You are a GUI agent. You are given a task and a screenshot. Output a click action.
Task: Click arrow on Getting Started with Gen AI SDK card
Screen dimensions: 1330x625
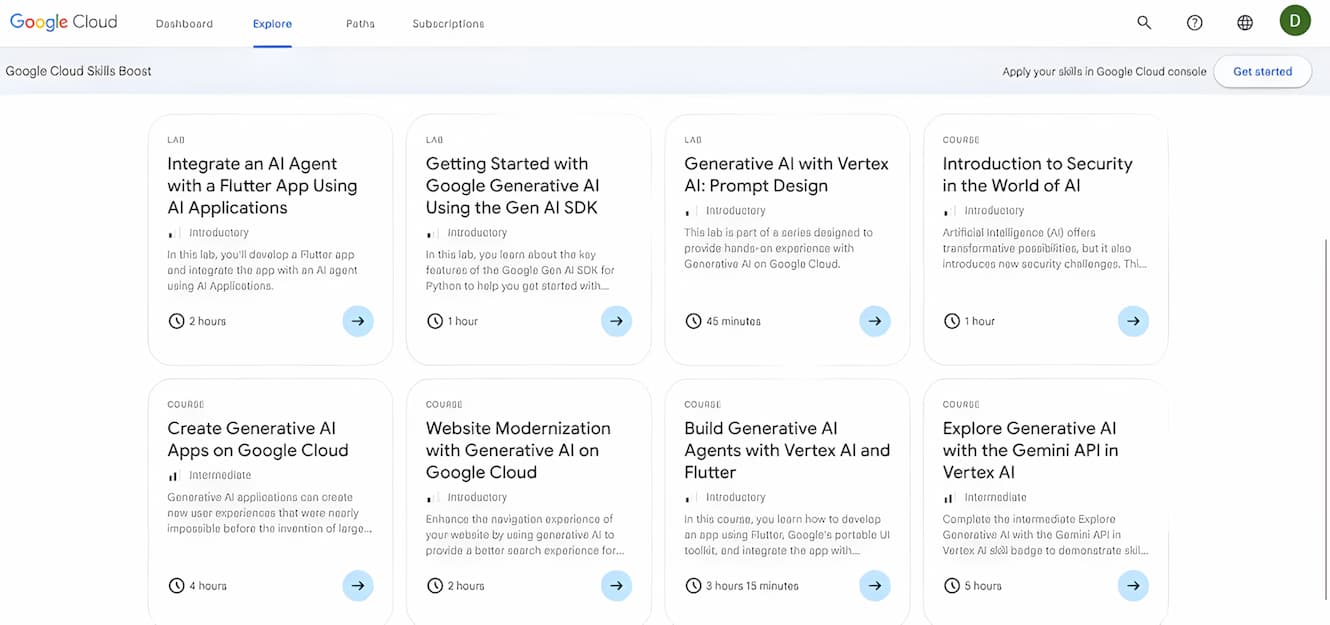coord(616,321)
